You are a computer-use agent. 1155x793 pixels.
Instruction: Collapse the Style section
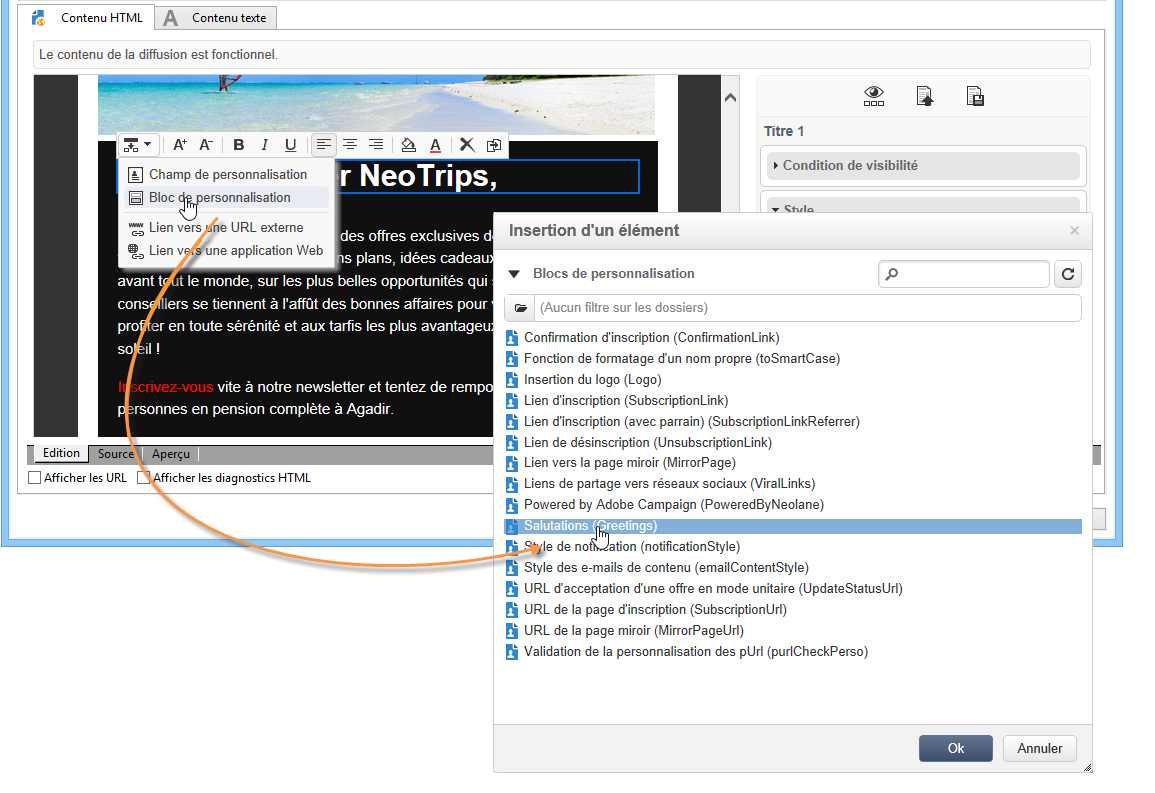pos(924,206)
